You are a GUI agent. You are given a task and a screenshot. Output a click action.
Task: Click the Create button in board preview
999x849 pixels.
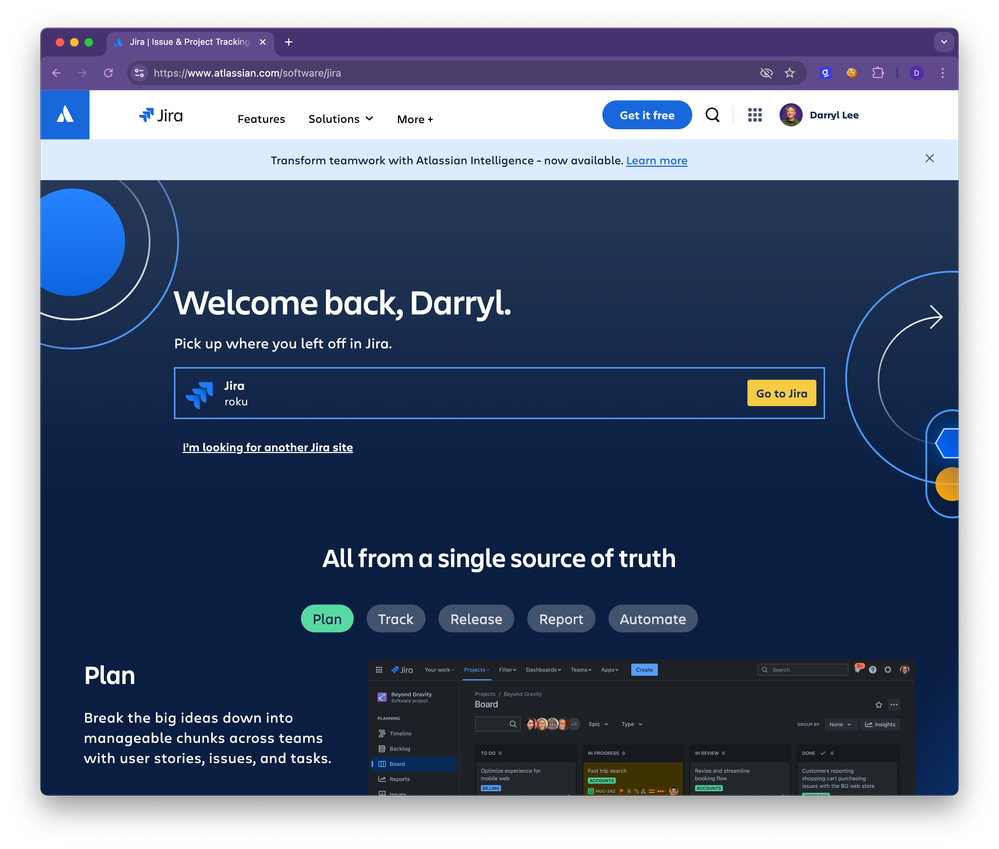click(x=644, y=670)
